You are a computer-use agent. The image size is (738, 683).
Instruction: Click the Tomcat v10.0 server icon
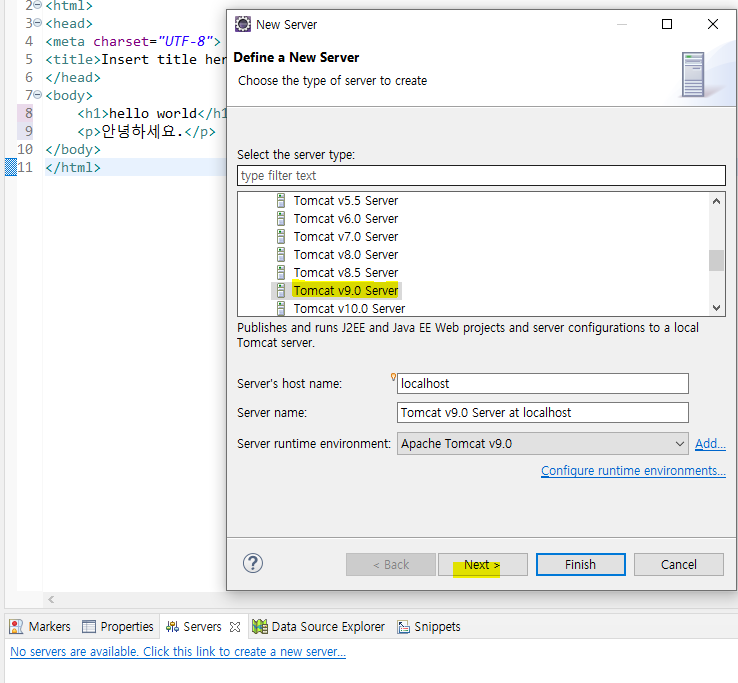[281, 308]
